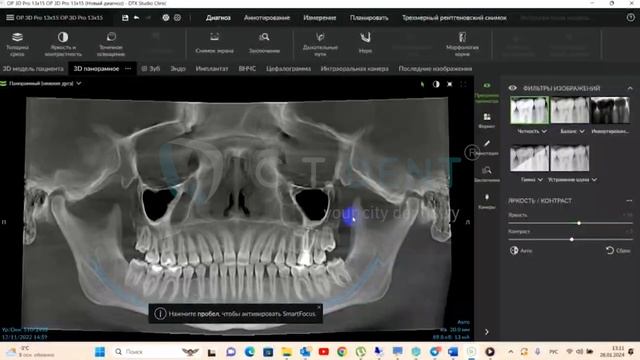
Task: Open the findings magnifier tool in the ribbon
Action: 264,44
